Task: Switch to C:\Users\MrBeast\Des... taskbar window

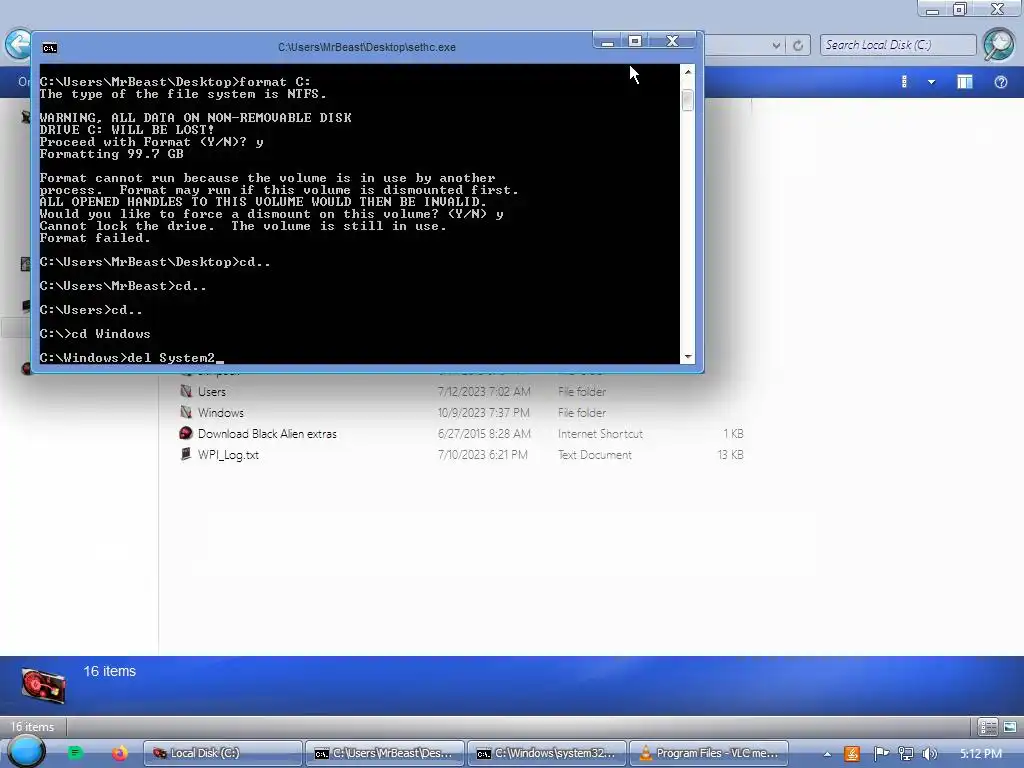Action: [x=385, y=753]
